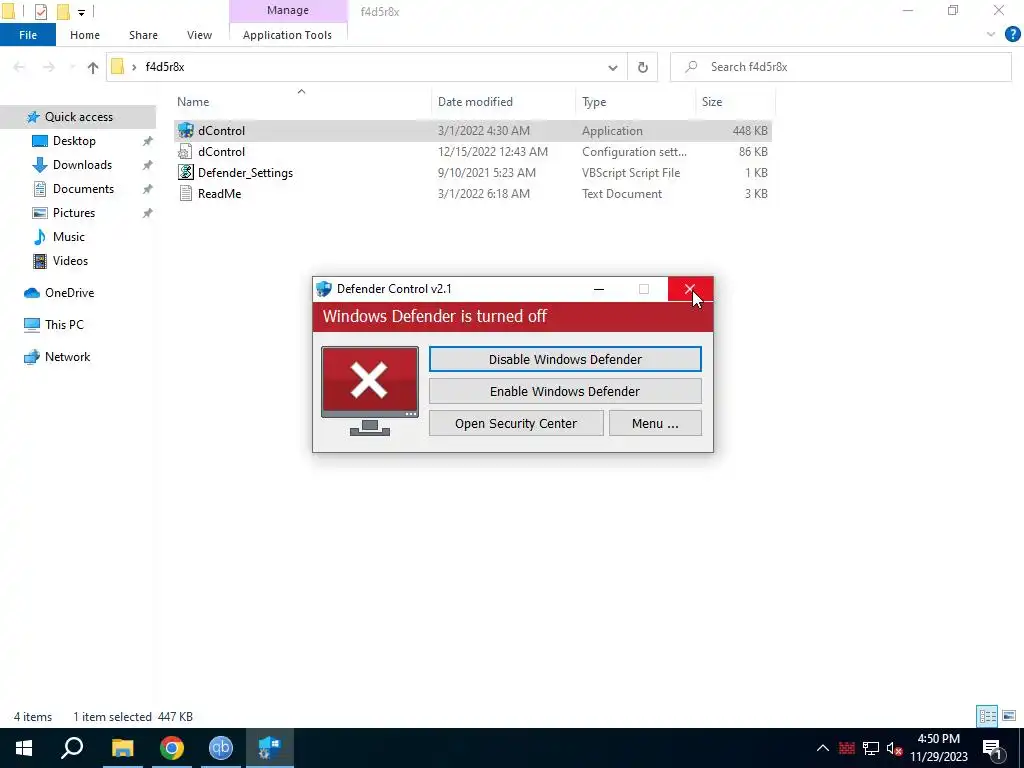This screenshot has height=768, width=1024.
Task: Click the muted volume tray icon
Action: pyautogui.click(x=894, y=748)
